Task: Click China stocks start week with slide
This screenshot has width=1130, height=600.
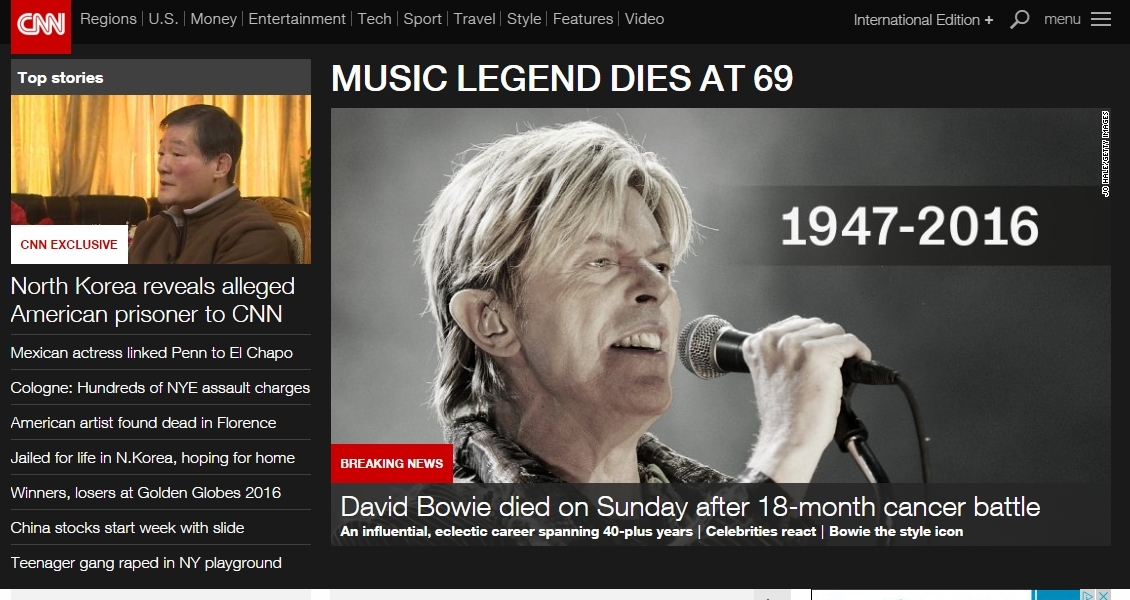Action: [x=128, y=528]
